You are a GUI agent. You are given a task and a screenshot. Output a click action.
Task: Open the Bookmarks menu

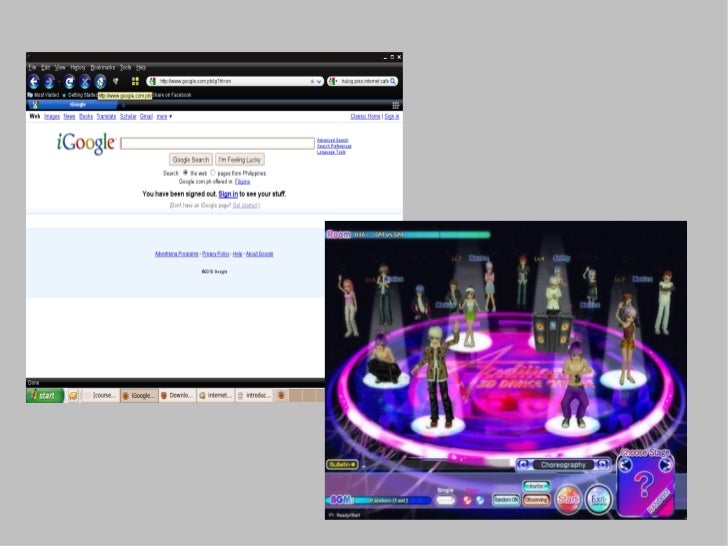click(x=103, y=67)
